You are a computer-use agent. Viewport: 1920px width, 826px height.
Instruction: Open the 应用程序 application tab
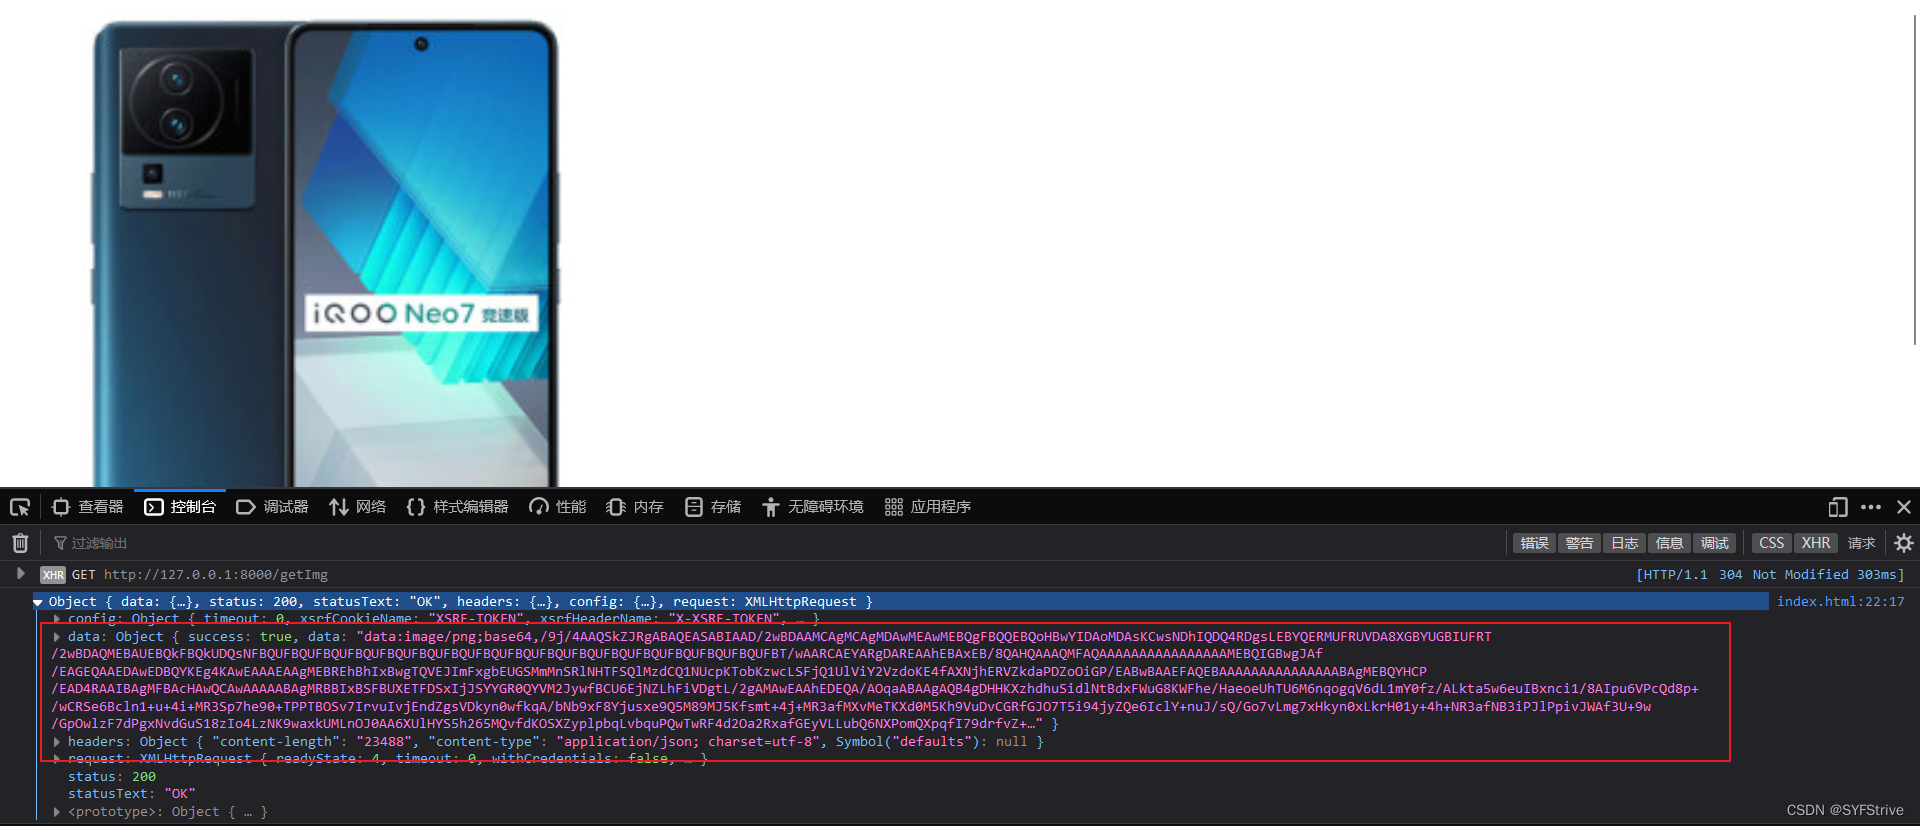928,507
